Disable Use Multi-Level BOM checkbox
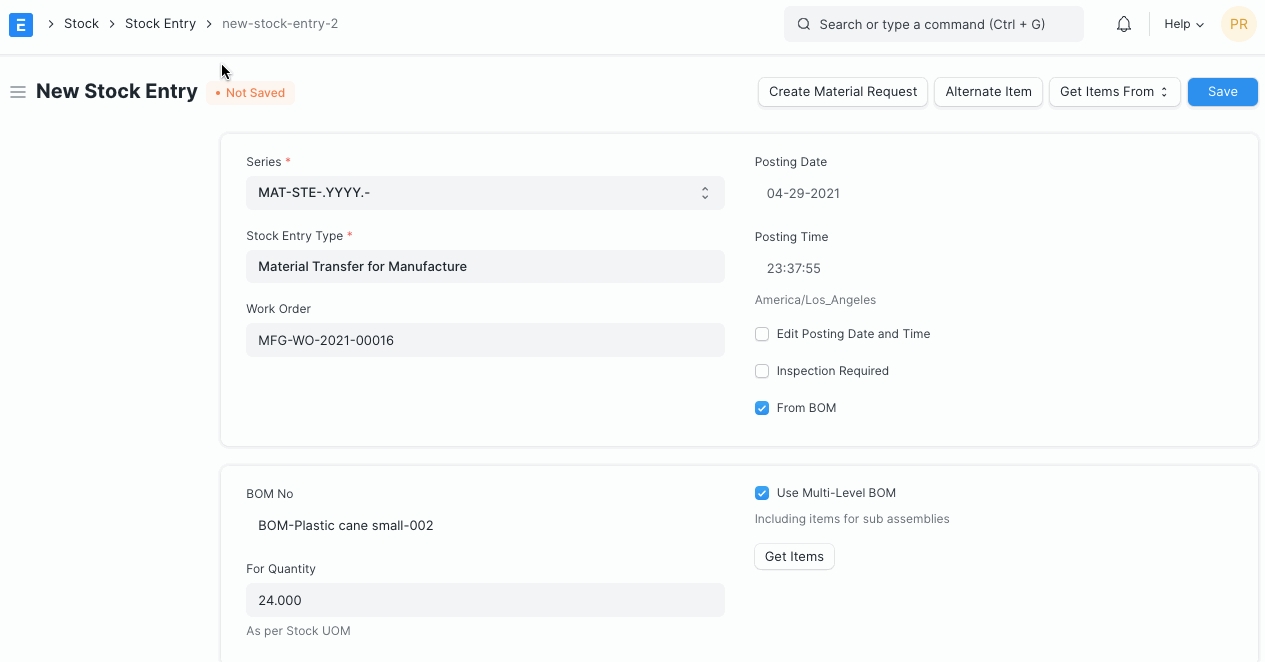The image size is (1265, 662). pos(762,493)
